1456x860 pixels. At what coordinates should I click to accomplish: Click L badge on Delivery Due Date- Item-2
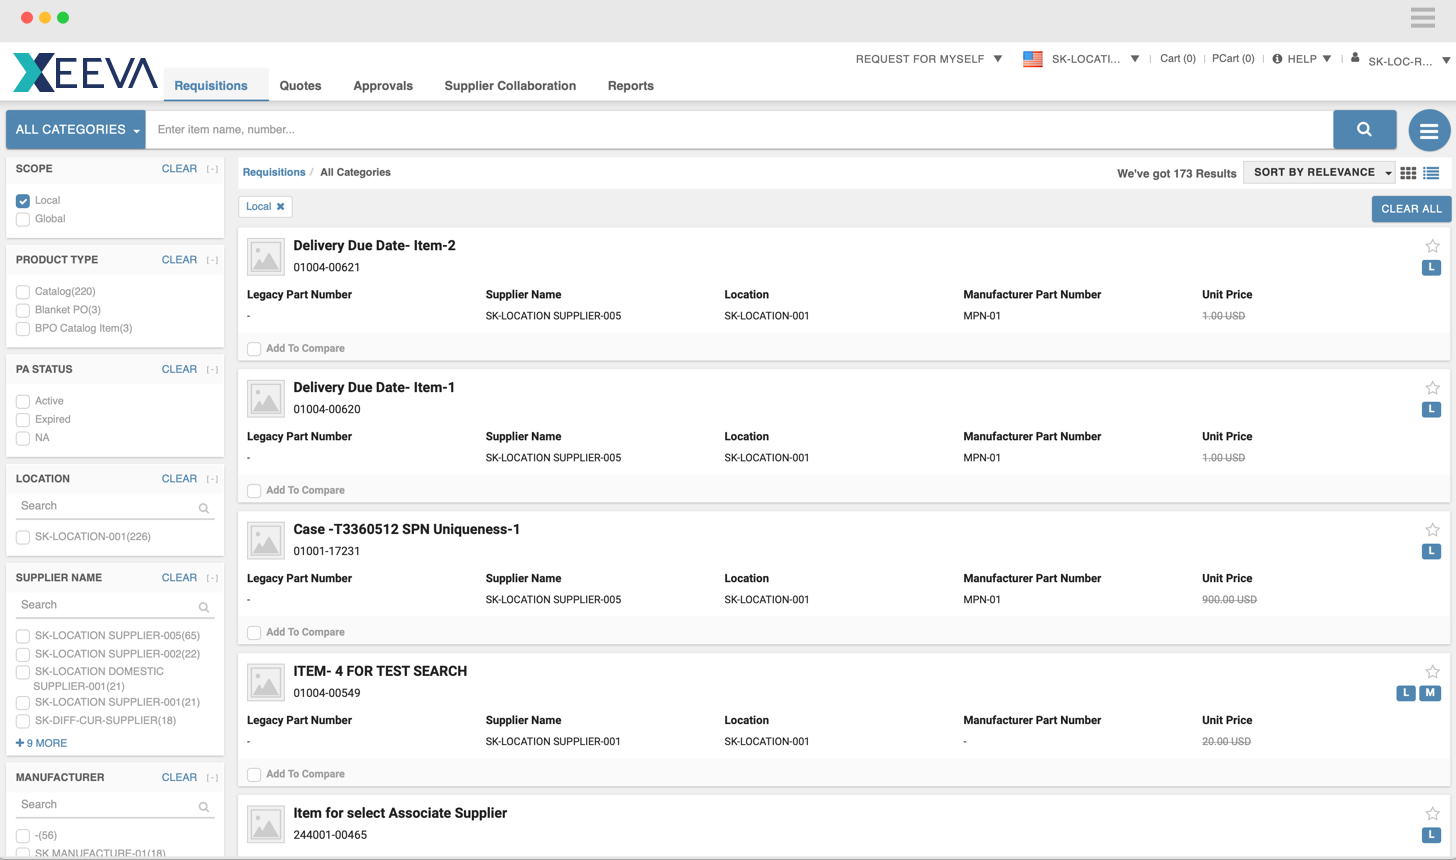(x=1431, y=267)
